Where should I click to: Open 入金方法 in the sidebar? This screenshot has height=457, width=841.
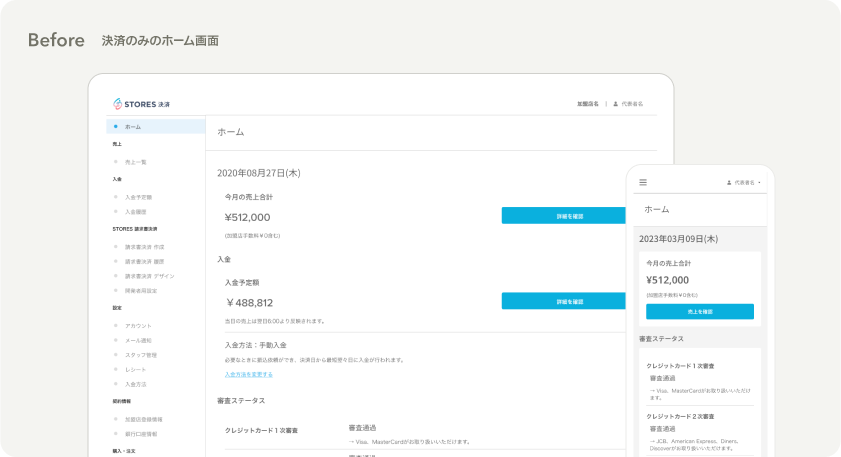[136, 384]
